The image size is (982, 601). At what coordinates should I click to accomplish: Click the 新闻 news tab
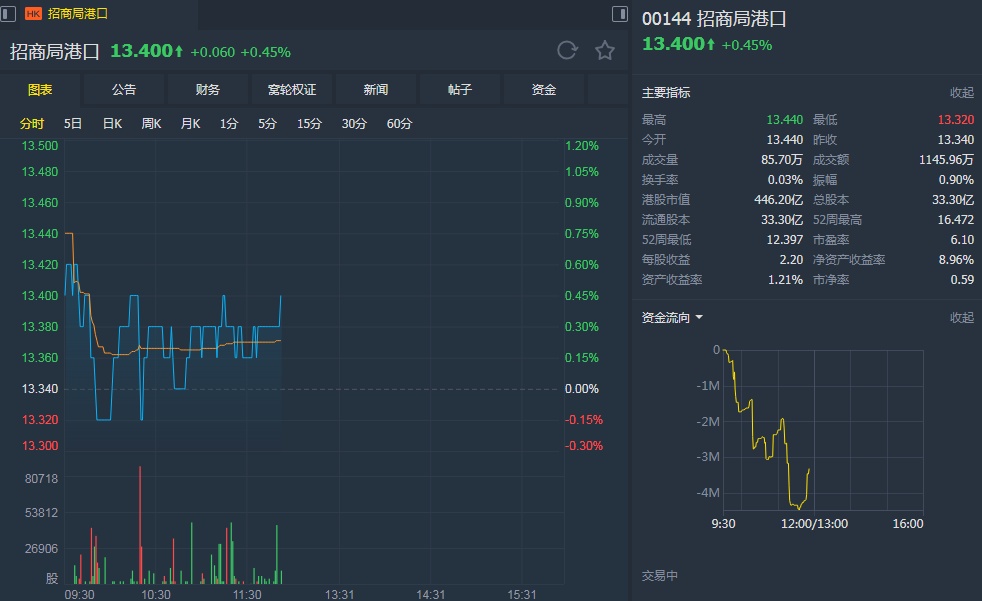376,90
